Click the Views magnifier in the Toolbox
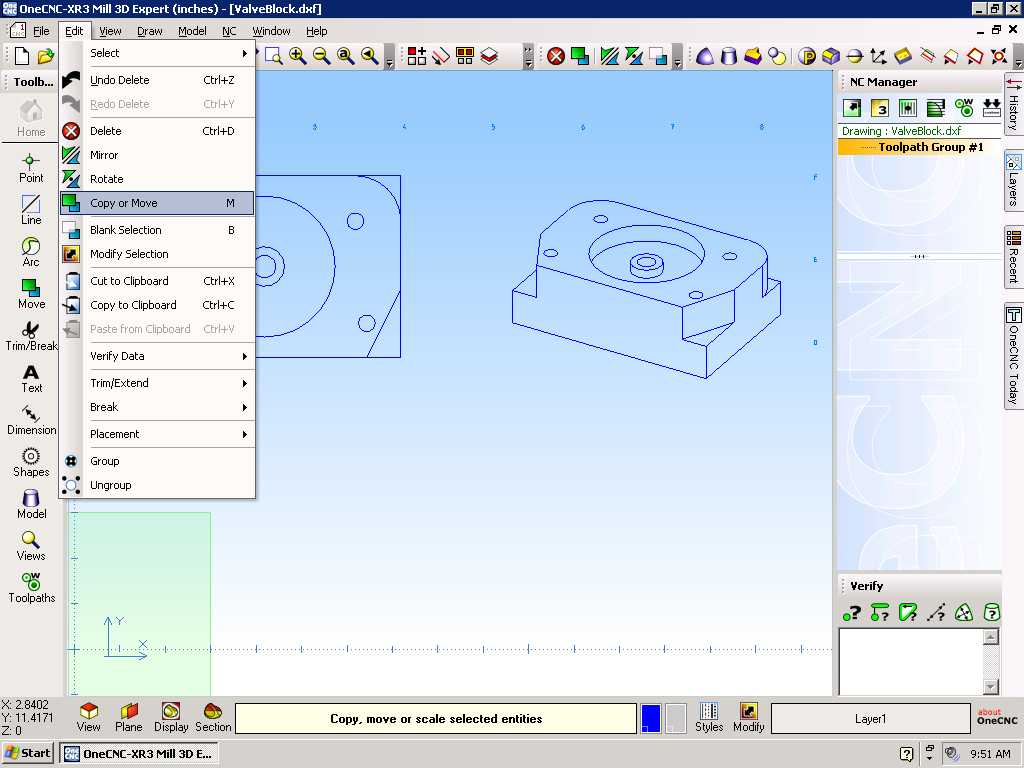 (31, 546)
